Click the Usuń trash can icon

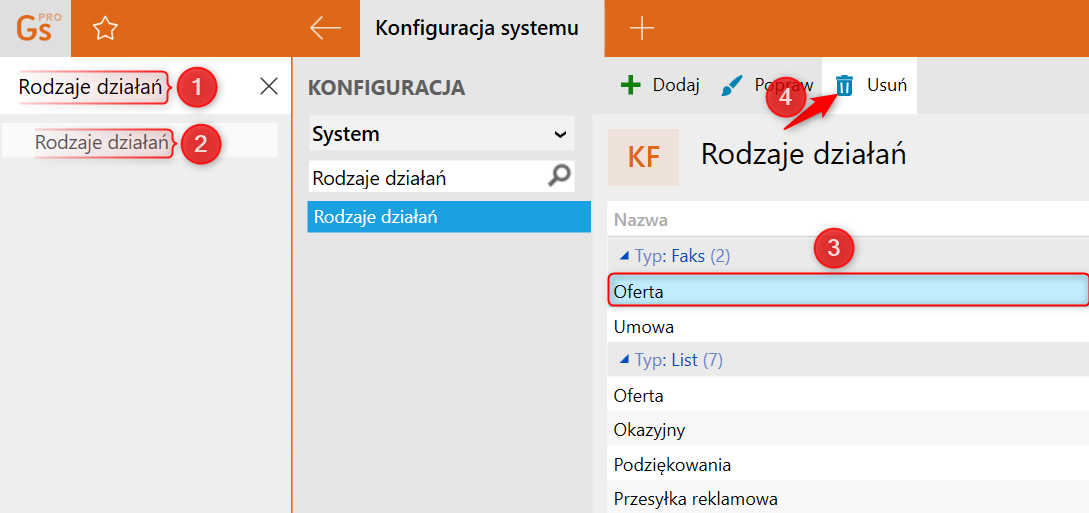pyautogui.click(x=844, y=85)
